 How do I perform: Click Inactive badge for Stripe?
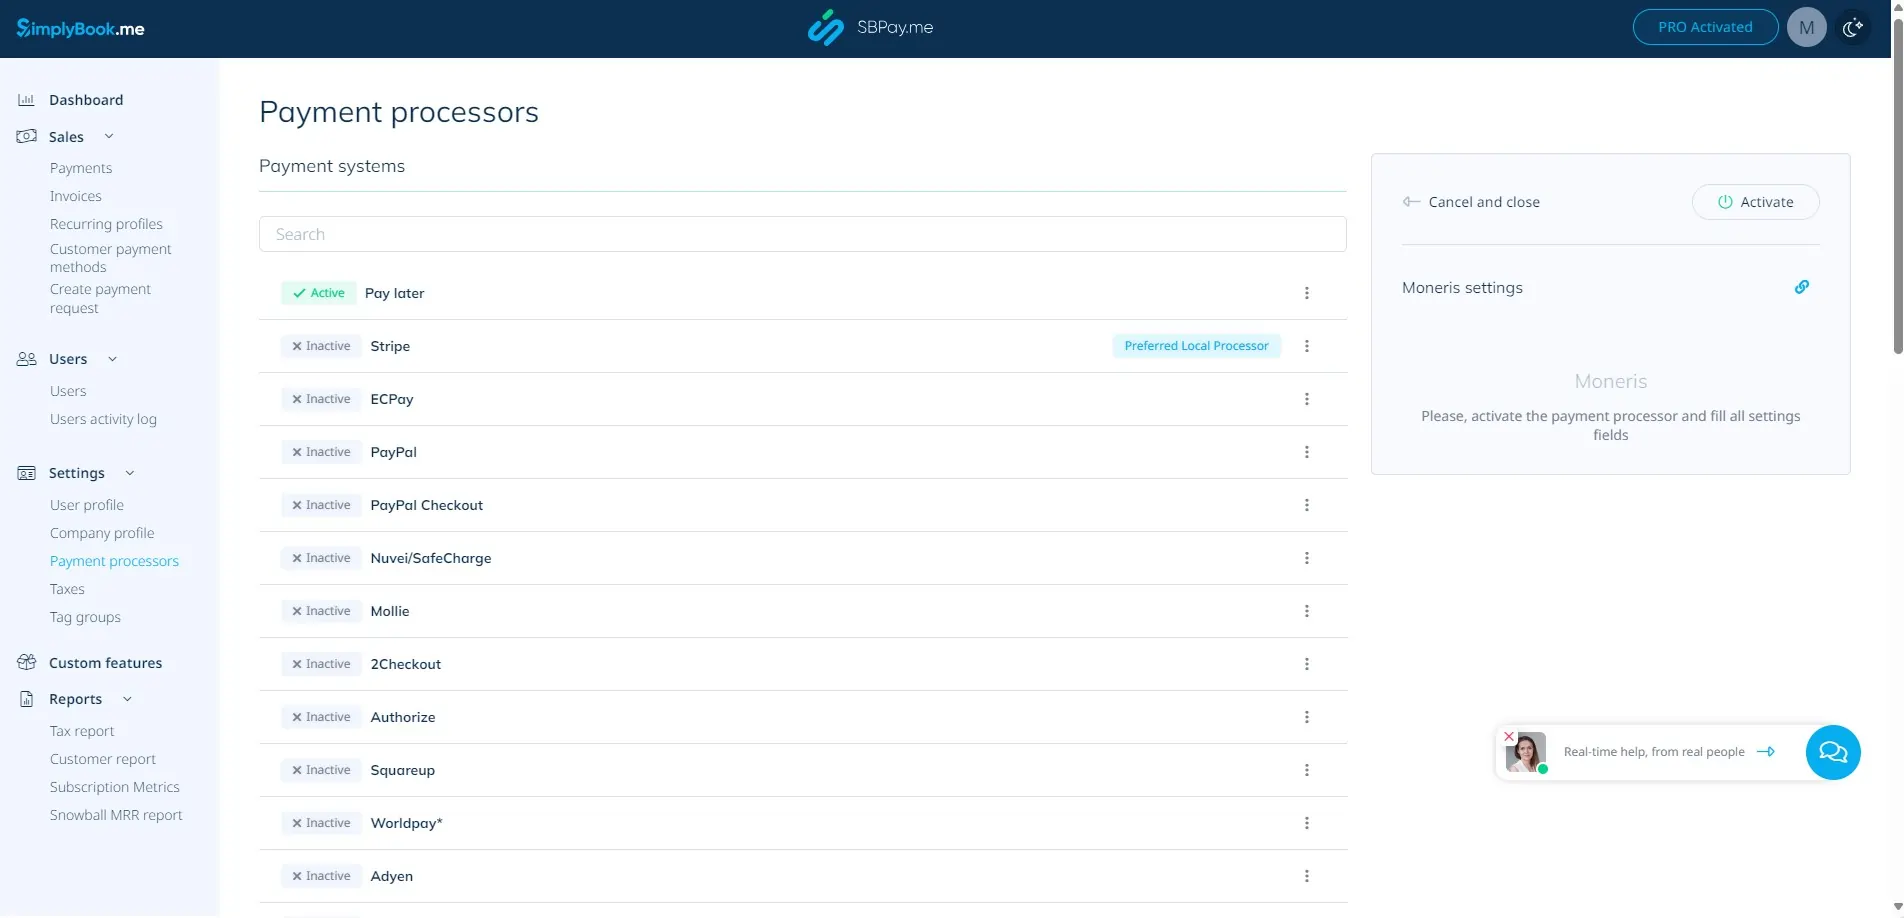pyautogui.click(x=321, y=346)
